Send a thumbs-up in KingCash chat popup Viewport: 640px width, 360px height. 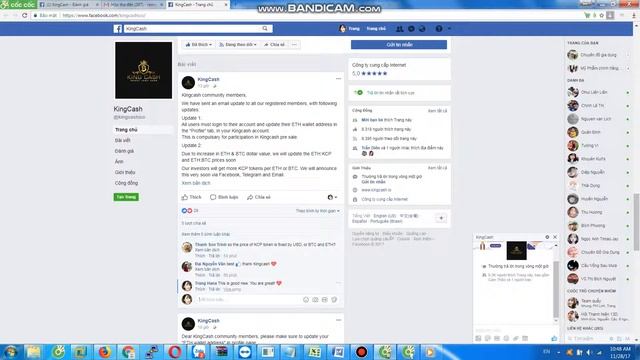(554, 338)
